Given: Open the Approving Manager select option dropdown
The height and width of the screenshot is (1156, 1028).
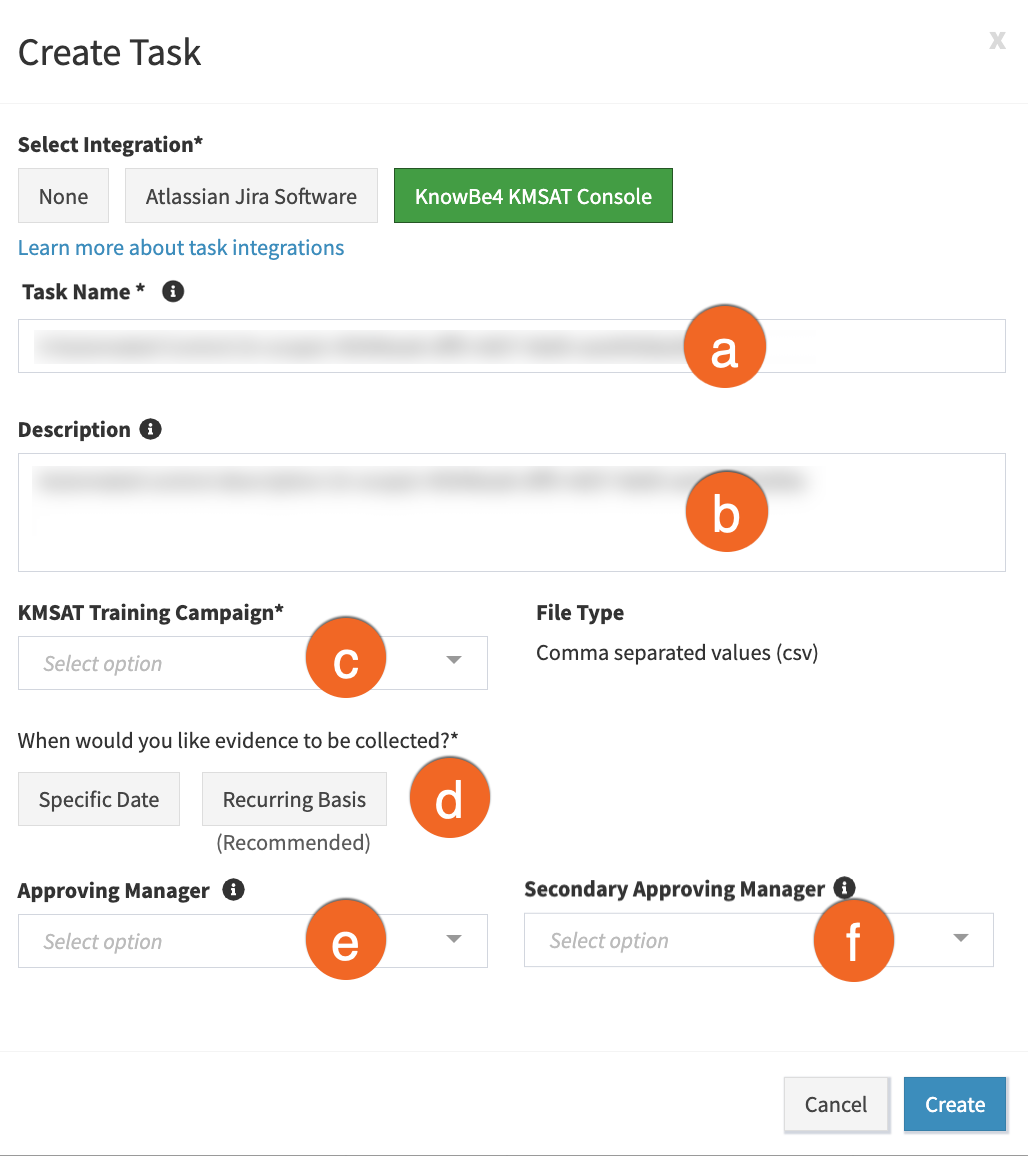Looking at the screenshot, I should [453, 940].
